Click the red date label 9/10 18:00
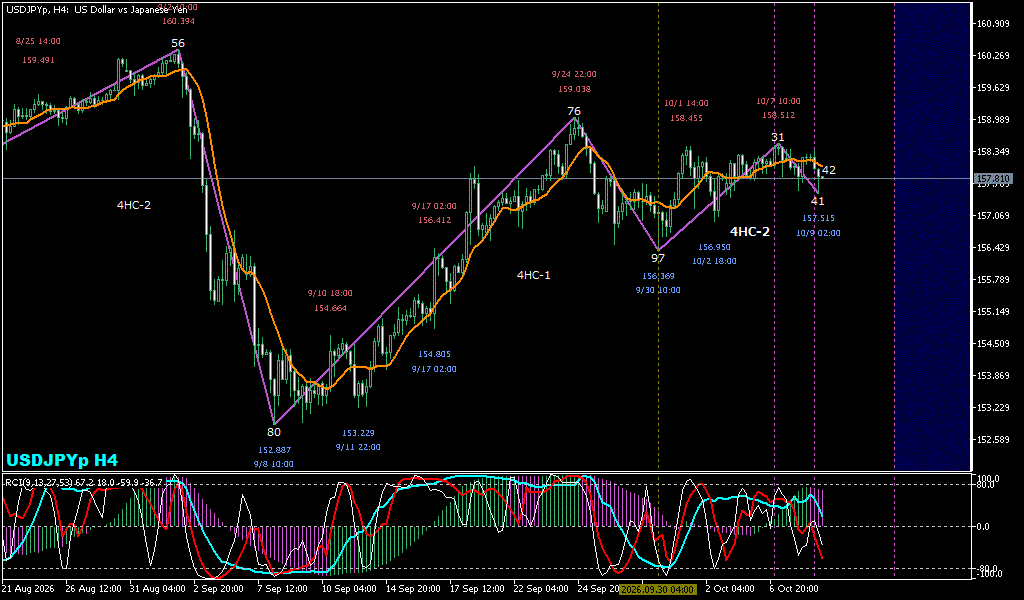Viewport: 1024px width, 600px height. (330, 293)
